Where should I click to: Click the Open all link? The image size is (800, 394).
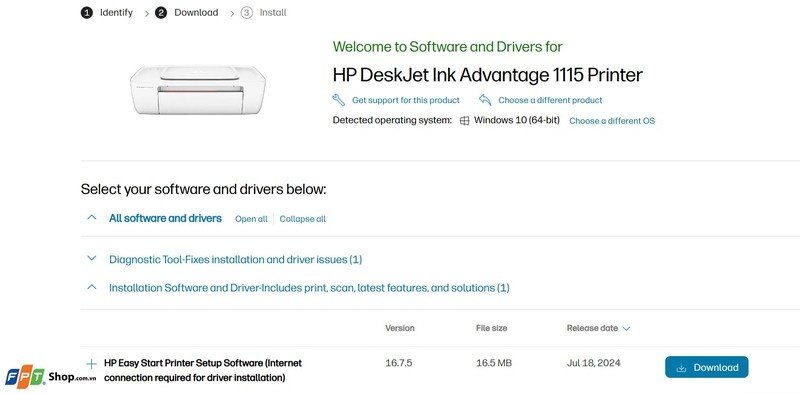tap(251, 219)
